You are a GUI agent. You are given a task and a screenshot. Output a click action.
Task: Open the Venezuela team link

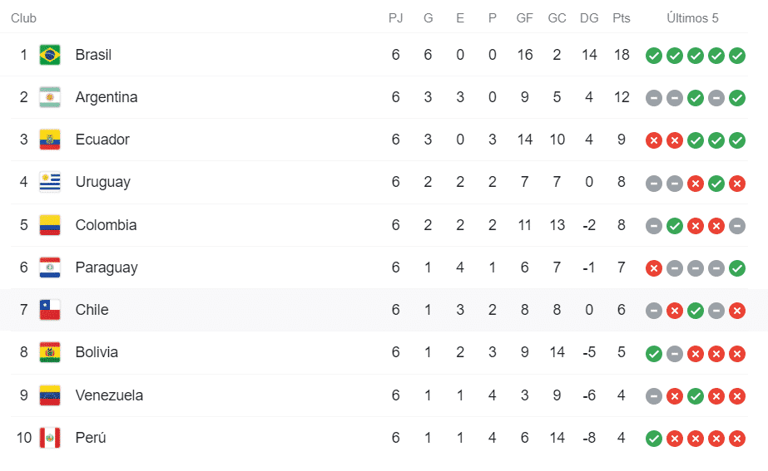click(109, 395)
